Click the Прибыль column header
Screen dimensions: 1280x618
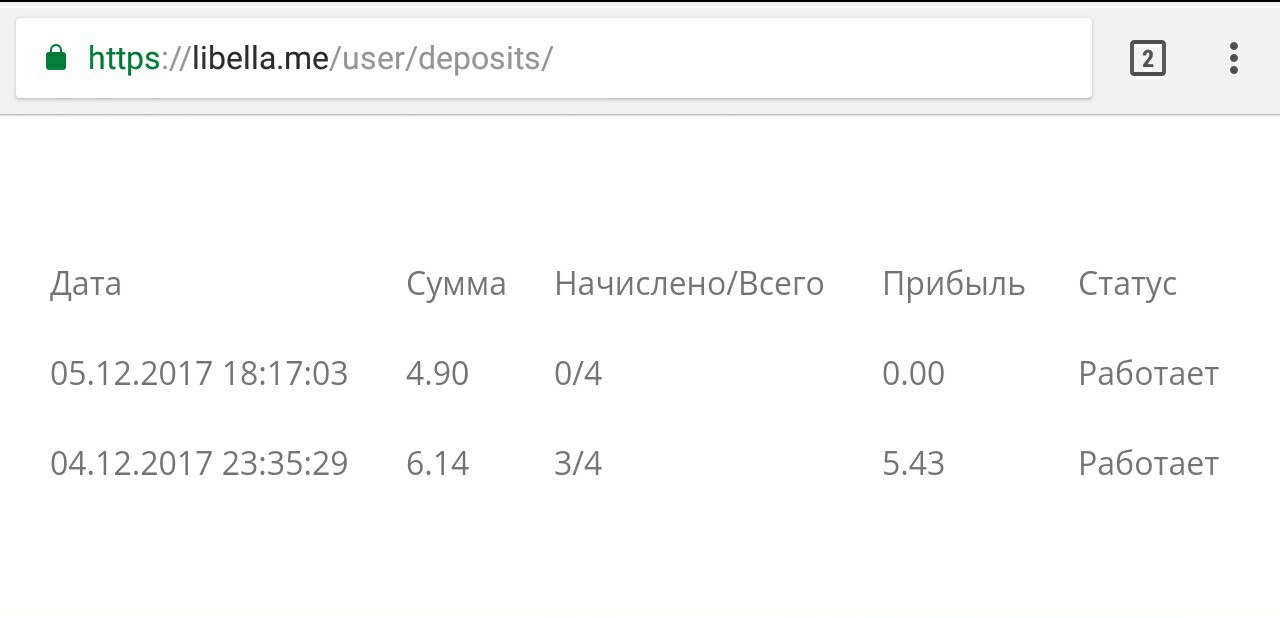pyautogui.click(x=954, y=285)
